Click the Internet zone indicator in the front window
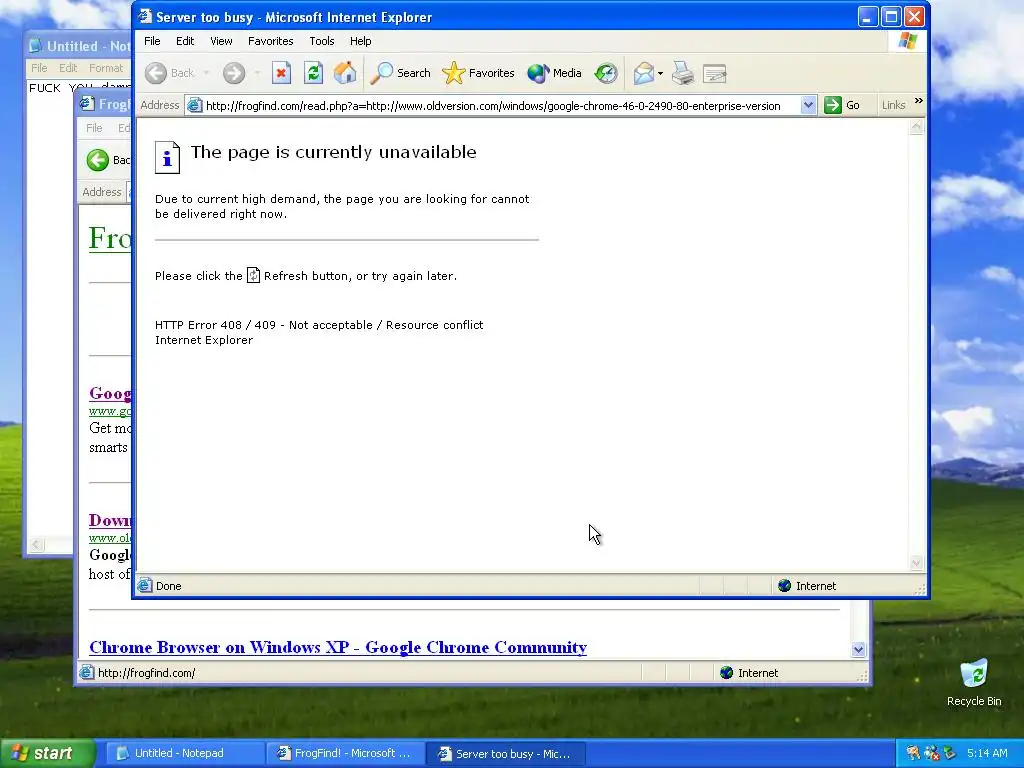Image resolution: width=1024 pixels, height=768 pixels. [807, 586]
